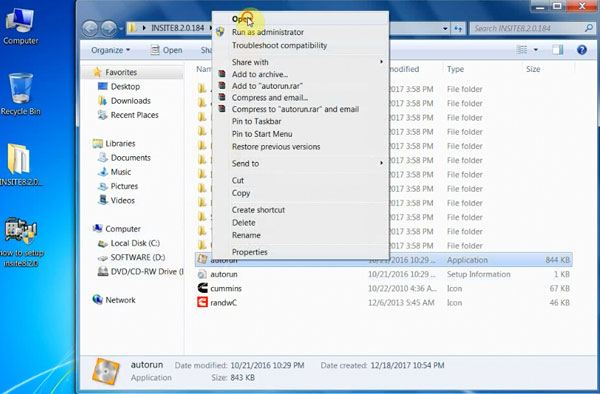Click the DVD/CD-RW Drive icon
This screenshot has width=600, height=394.
click(103, 272)
